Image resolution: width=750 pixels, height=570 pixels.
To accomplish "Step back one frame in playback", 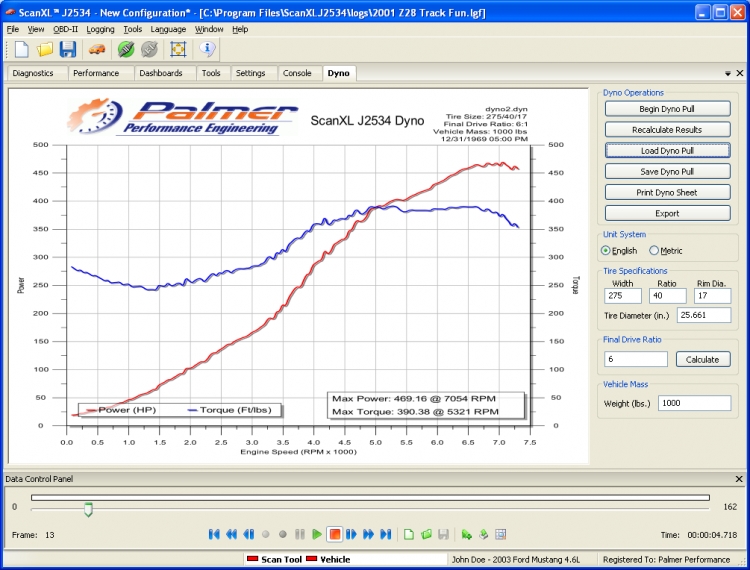I will tap(248, 535).
